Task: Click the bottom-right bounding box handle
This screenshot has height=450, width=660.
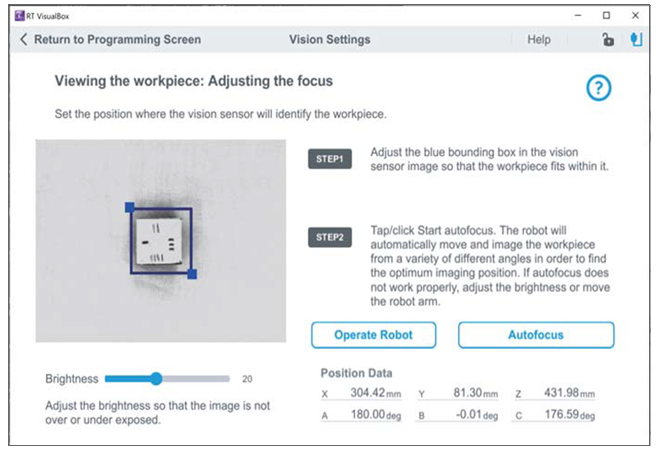Action: 192,273
